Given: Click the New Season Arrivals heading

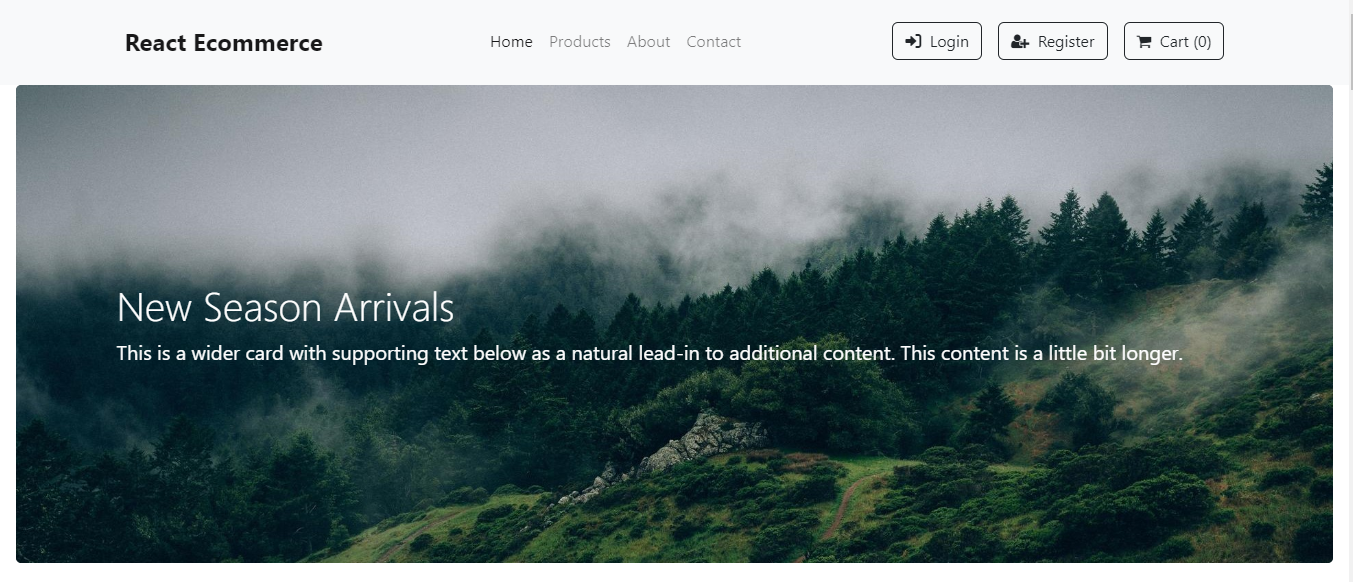Looking at the screenshot, I should pyautogui.click(x=286, y=308).
